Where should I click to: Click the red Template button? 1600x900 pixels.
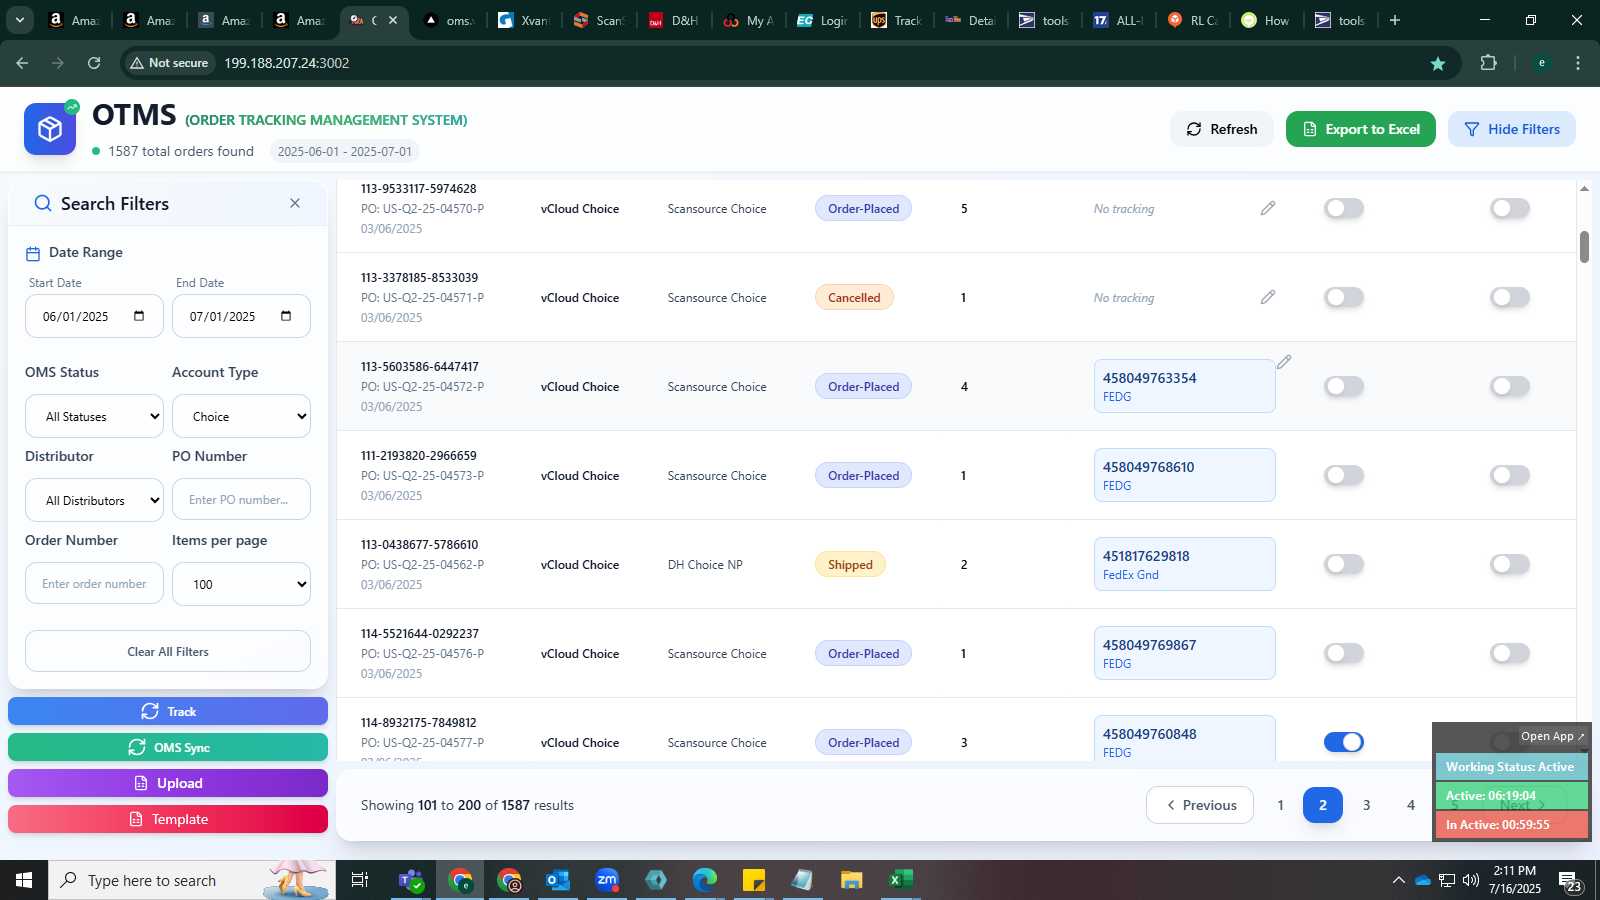(168, 819)
